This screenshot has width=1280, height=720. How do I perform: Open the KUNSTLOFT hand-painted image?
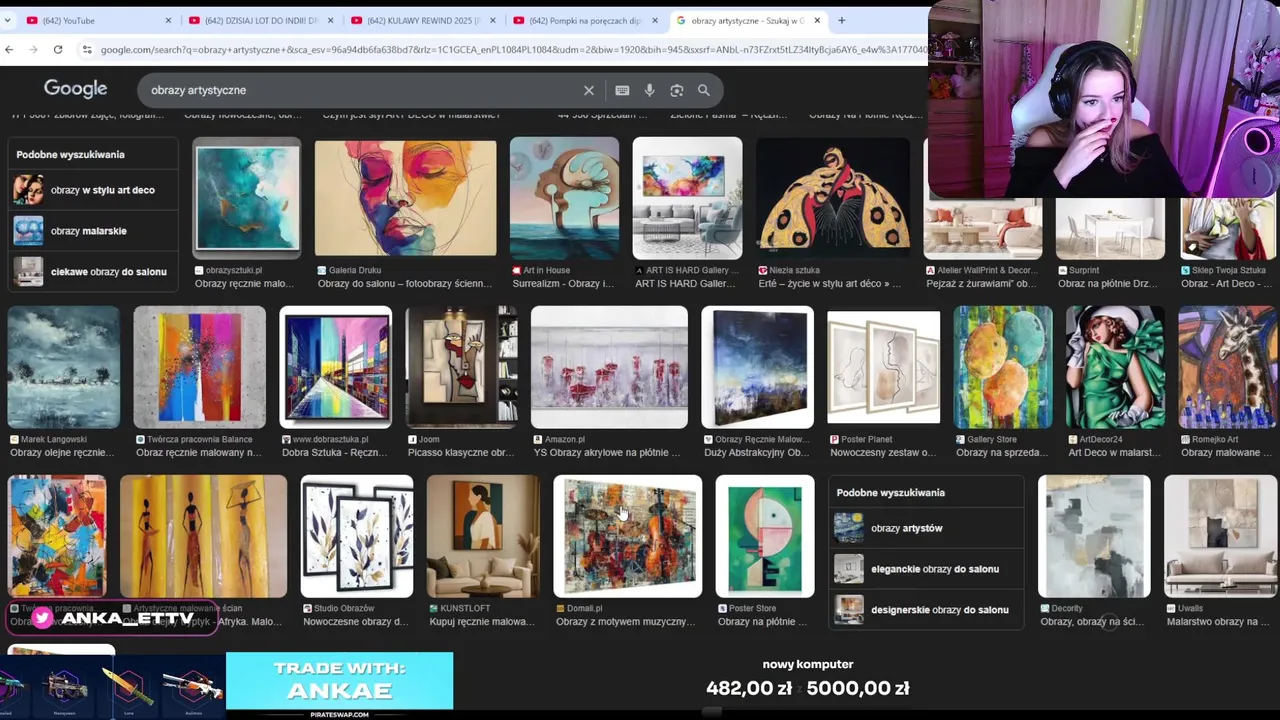(x=483, y=536)
